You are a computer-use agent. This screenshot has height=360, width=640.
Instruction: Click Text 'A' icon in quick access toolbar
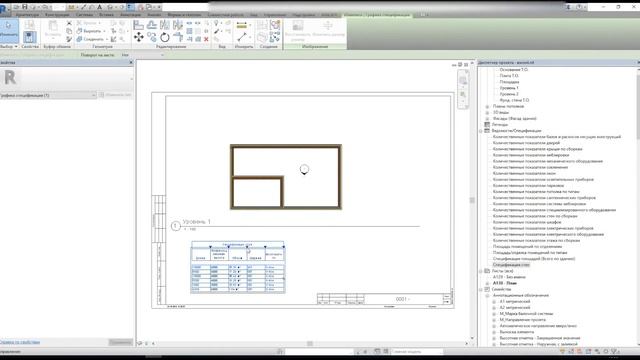pos(99,7)
